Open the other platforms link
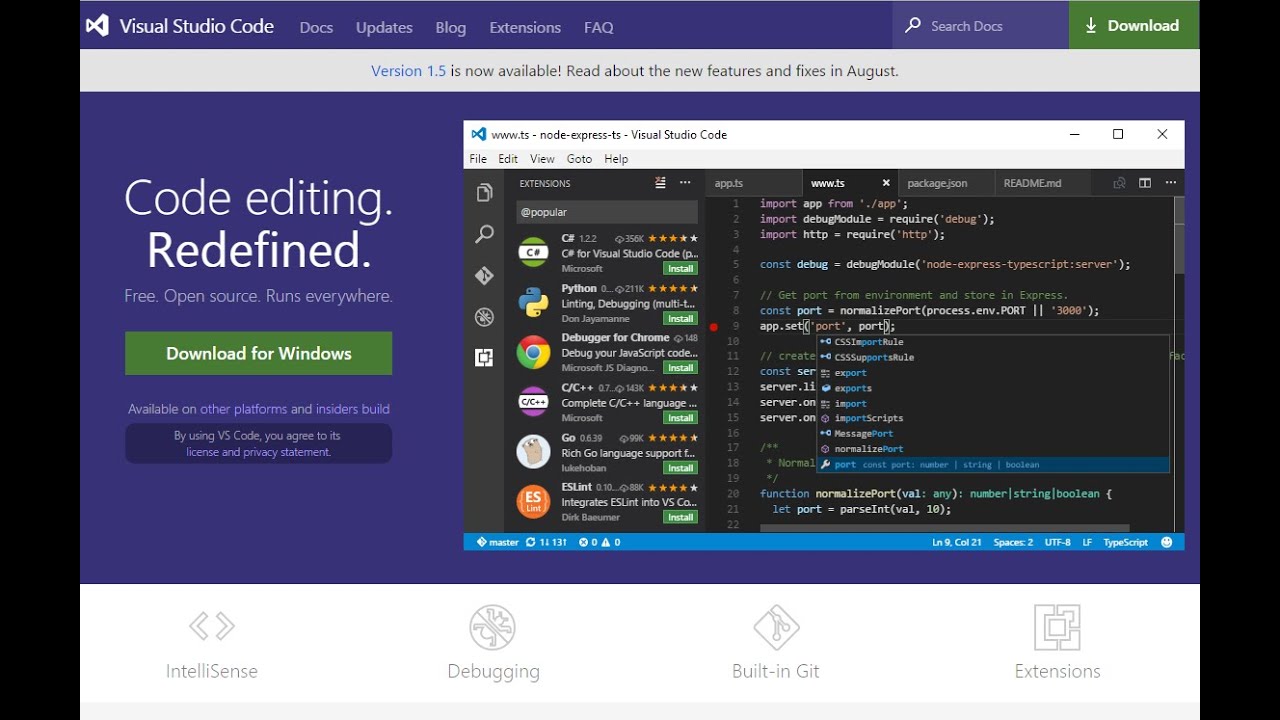This screenshot has width=1280, height=720. (243, 409)
